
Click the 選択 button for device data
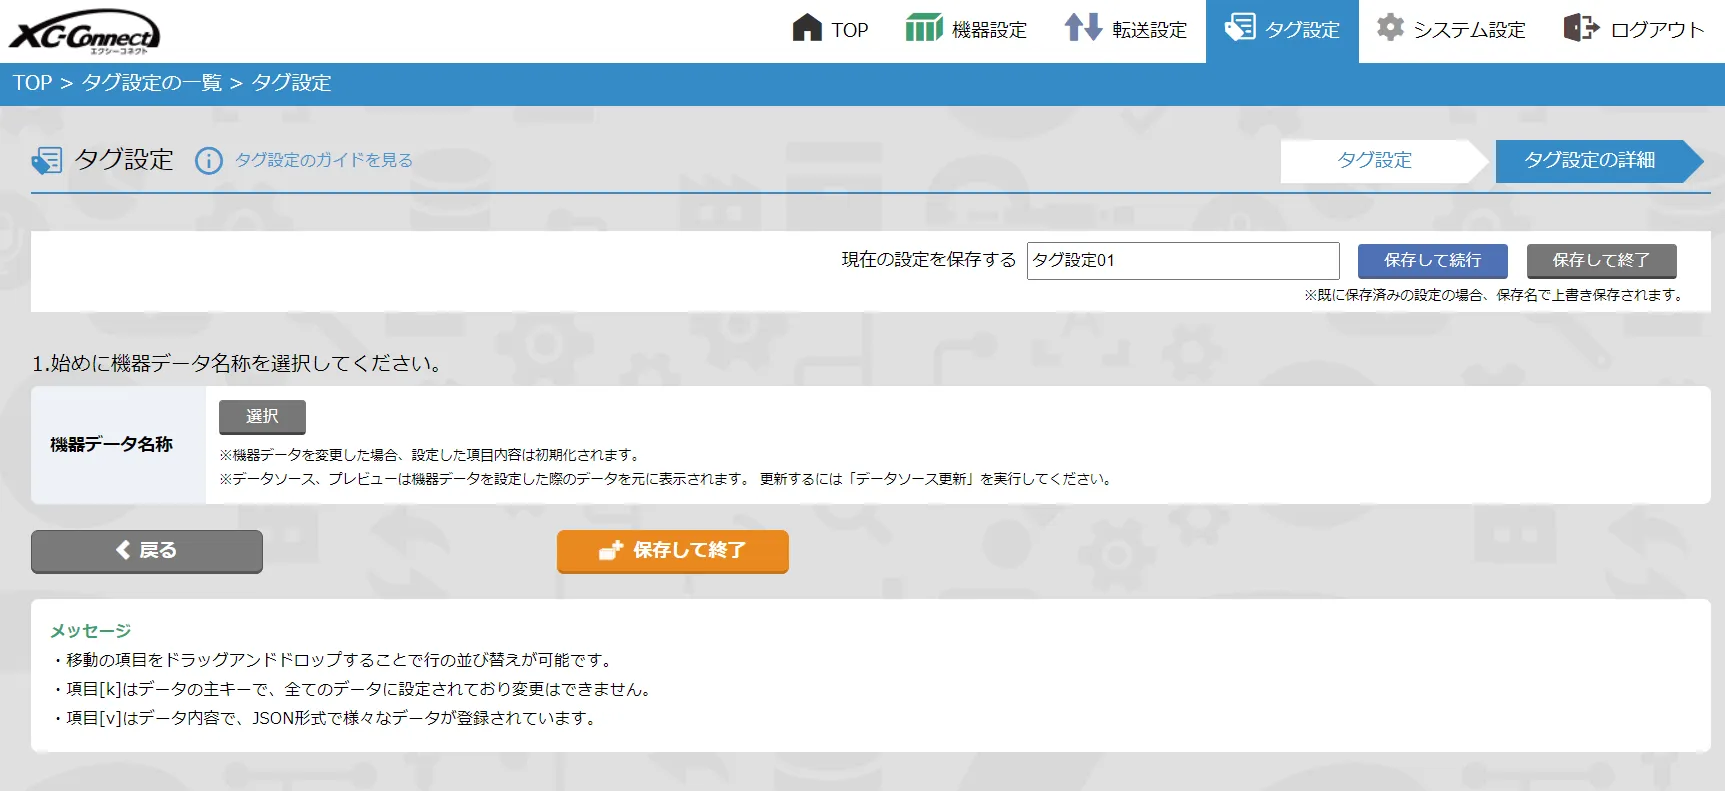[262, 417]
